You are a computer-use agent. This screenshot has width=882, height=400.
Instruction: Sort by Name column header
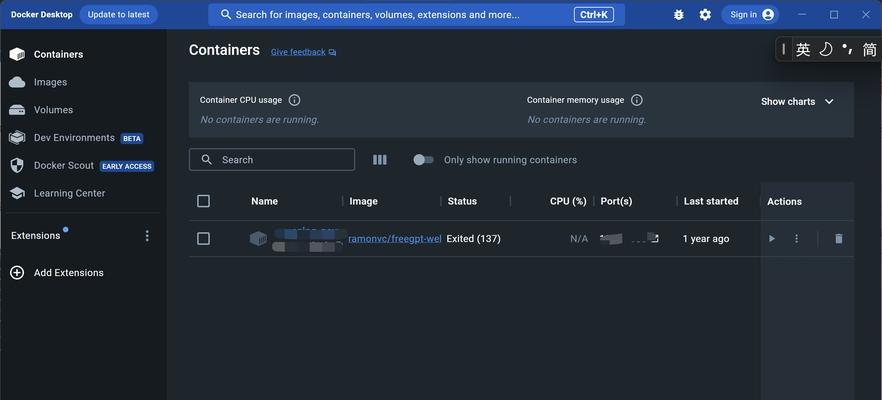coord(264,201)
